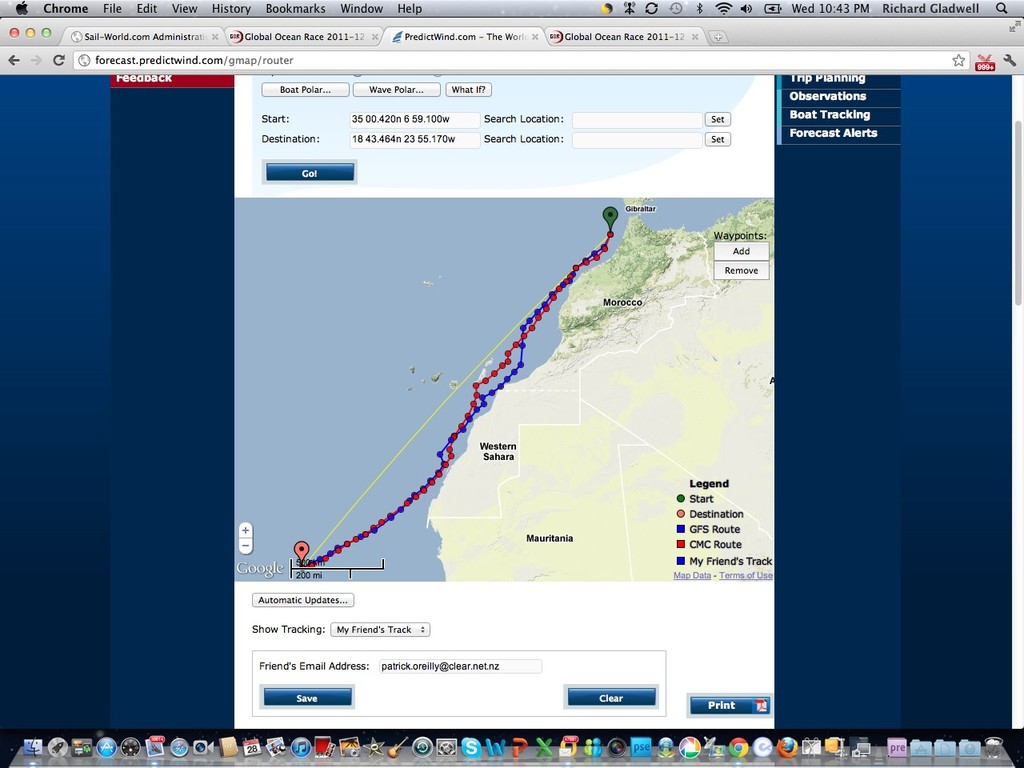The width and height of the screenshot is (1024, 768).
Task: Open Observations in the sidebar
Action: pyautogui.click(x=827, y=96)
